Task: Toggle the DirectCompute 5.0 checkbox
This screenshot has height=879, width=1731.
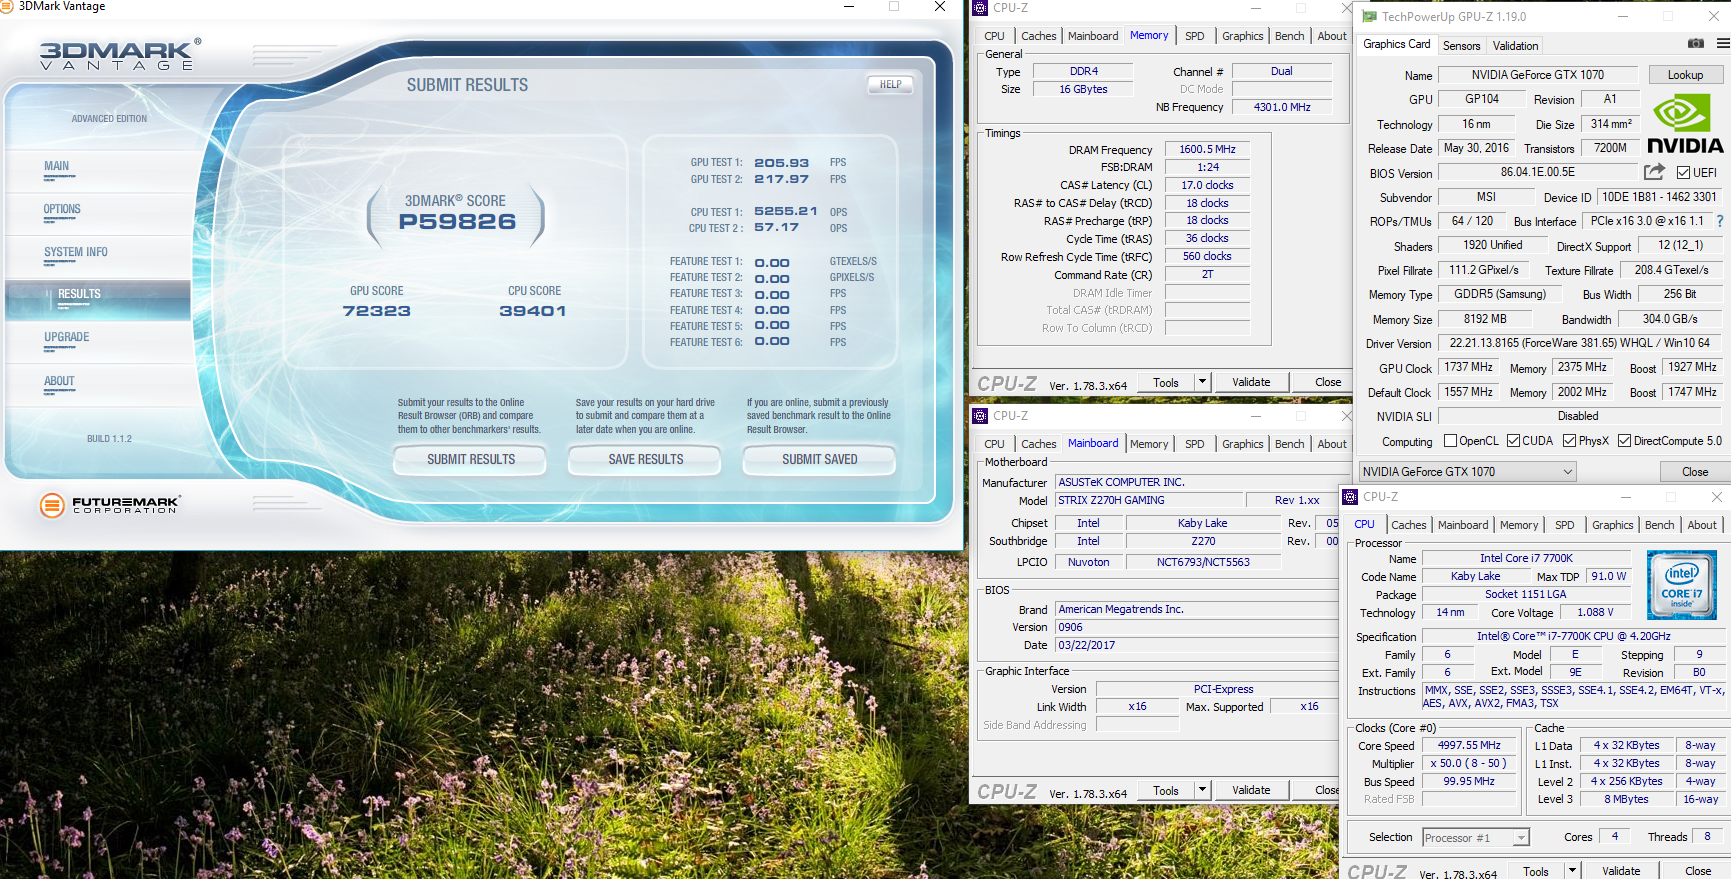Action: point(1625,441)
